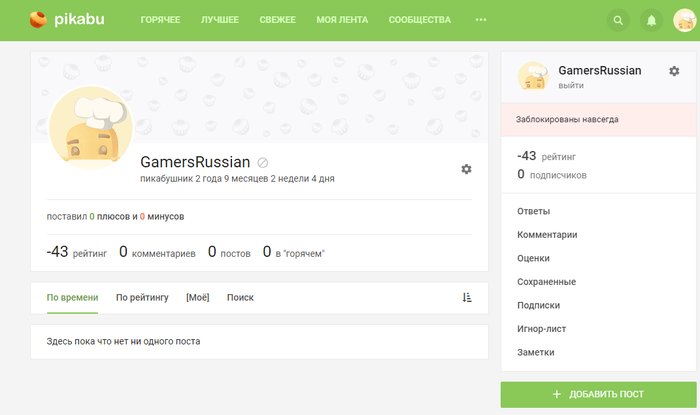This screenshot has height=415, width=700.
Task: Click the large profile avatar picture
Action: (x=91, y=128)
